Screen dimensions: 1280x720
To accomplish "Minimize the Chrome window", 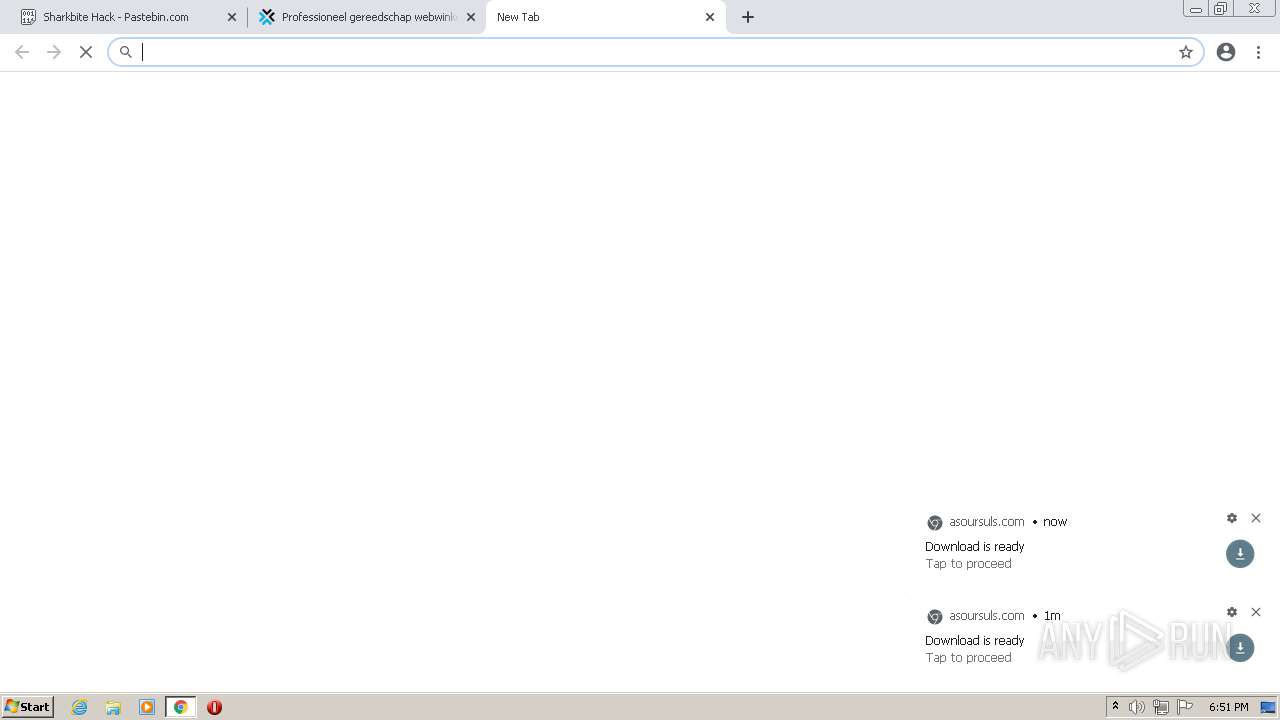I will pyautogui.click(x=1195, y=9).
